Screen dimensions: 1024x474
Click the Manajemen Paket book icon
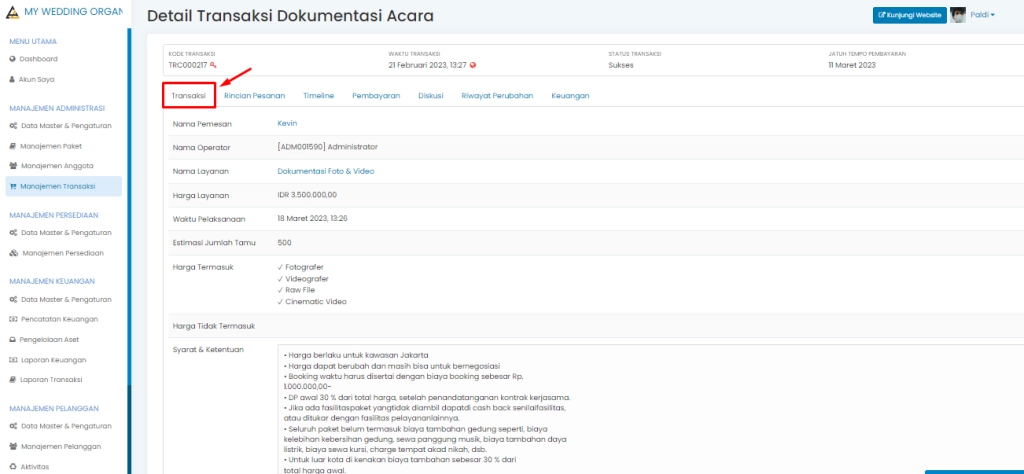(x=12, y=146)
